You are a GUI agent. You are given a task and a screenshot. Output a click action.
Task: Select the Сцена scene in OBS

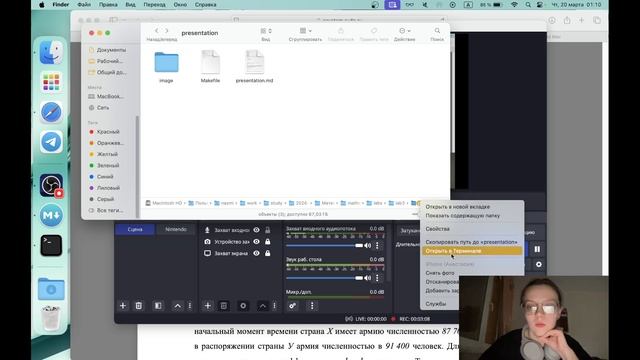(x=135, y=229)
